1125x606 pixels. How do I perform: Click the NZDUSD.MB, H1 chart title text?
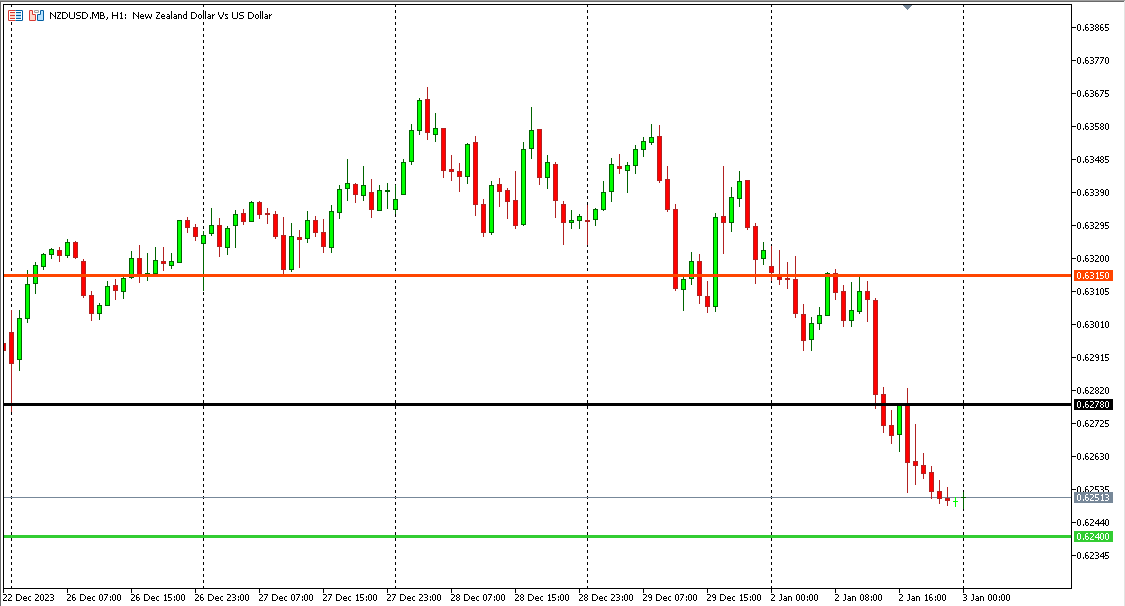[159, 16]
